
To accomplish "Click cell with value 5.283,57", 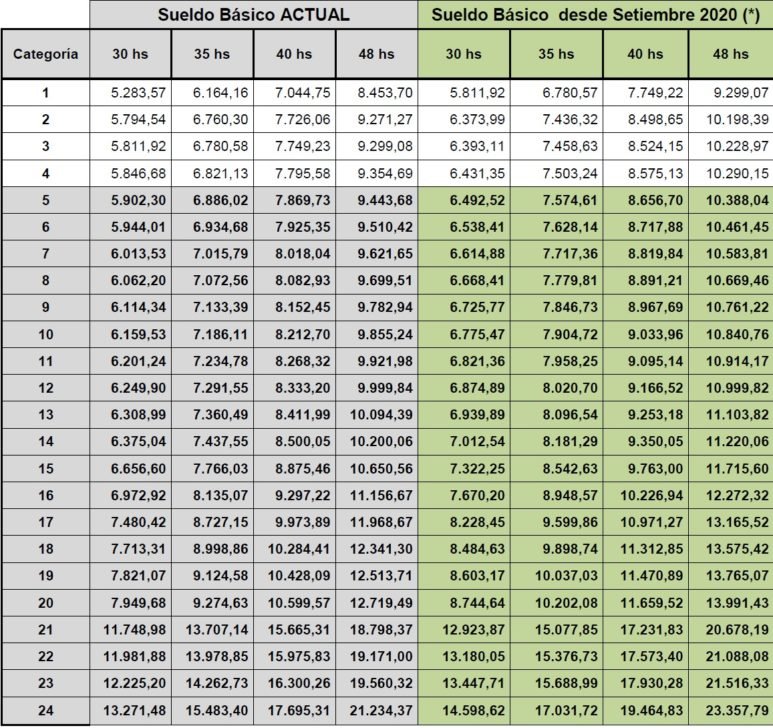I will tap(131, 93).
